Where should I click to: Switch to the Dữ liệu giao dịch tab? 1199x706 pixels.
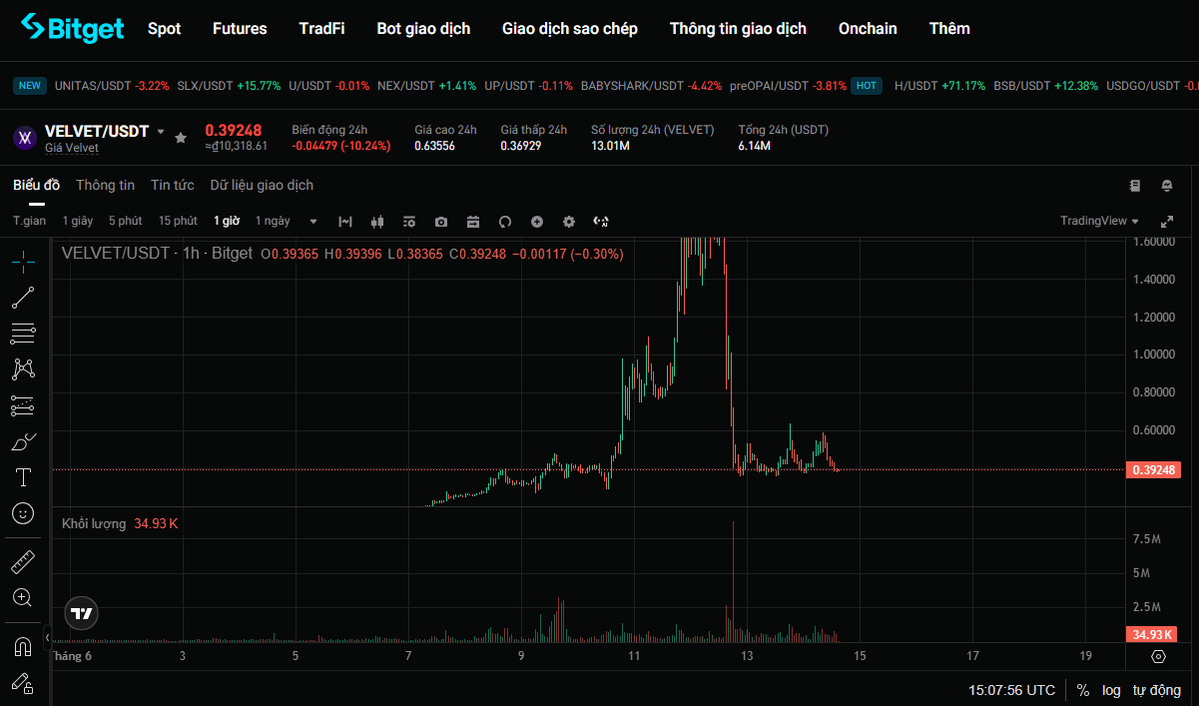[x=262, y=185]
